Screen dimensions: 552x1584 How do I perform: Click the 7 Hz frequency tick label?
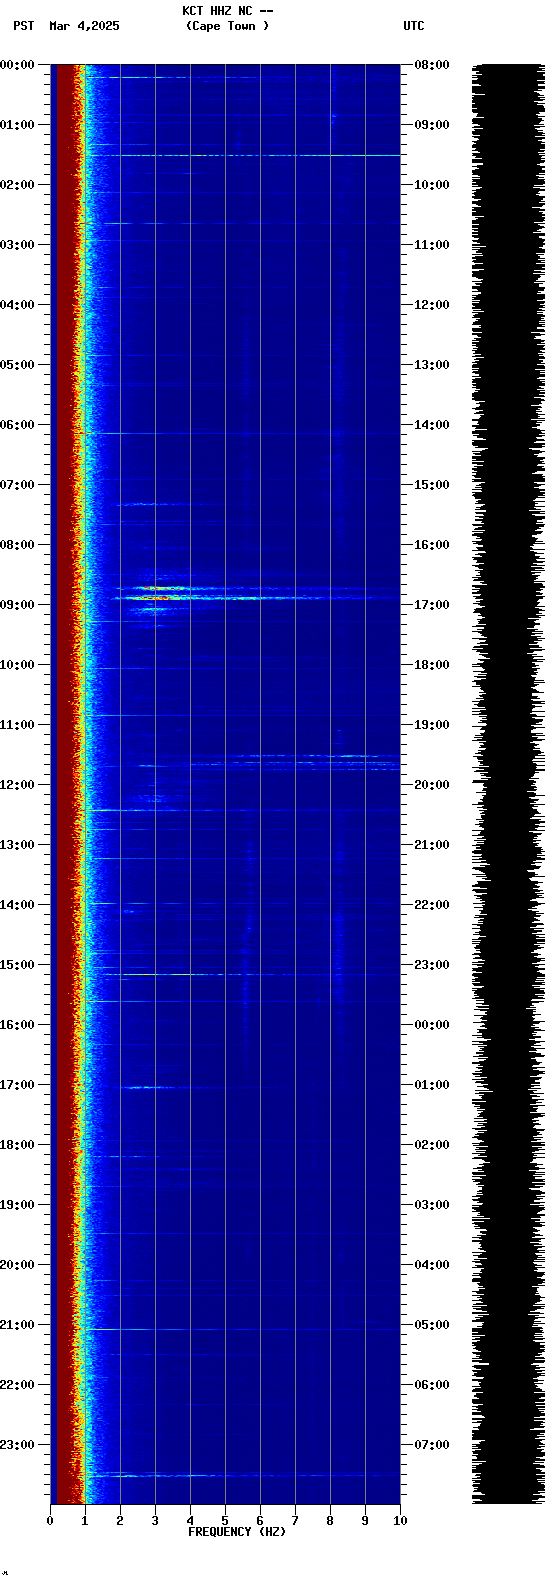pos(295,1521)
